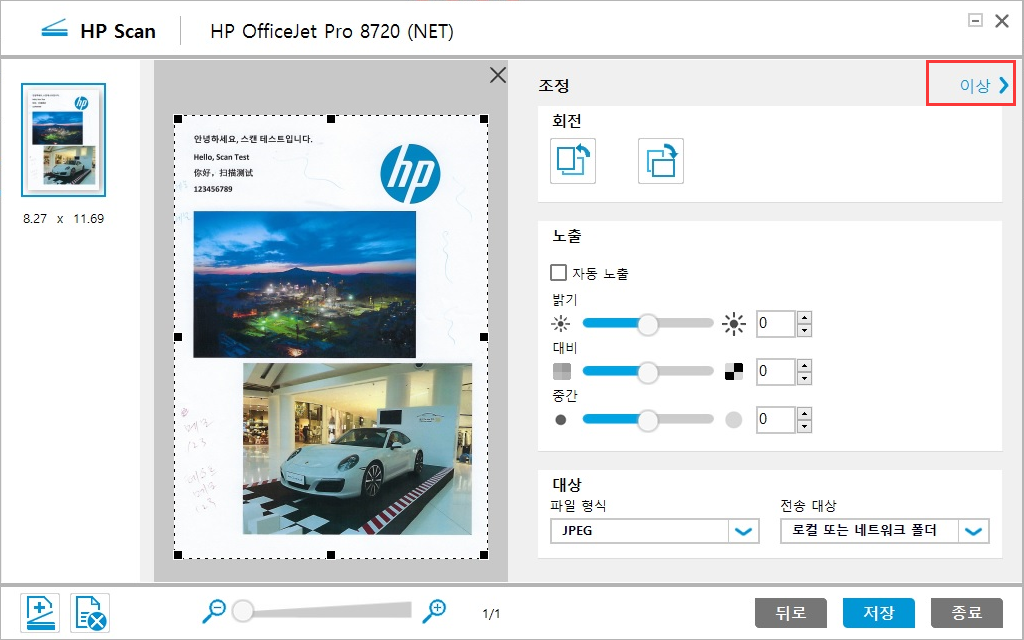This screenshot has height=640, width=1024.
Task: Click the 대비 value input field
Action: [775, 372]
